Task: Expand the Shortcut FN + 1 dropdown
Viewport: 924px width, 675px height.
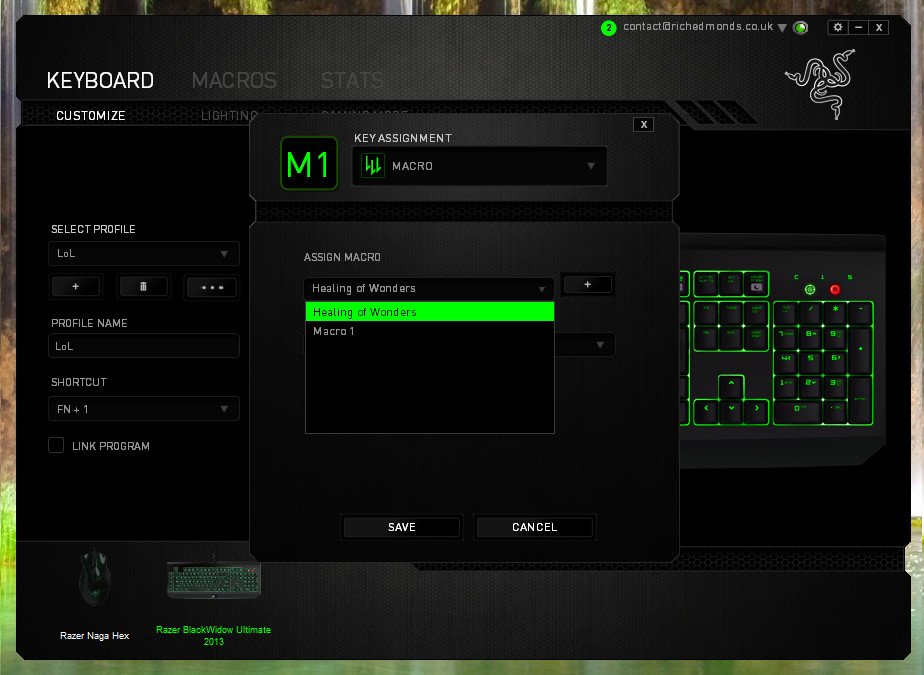Action: 144,409
